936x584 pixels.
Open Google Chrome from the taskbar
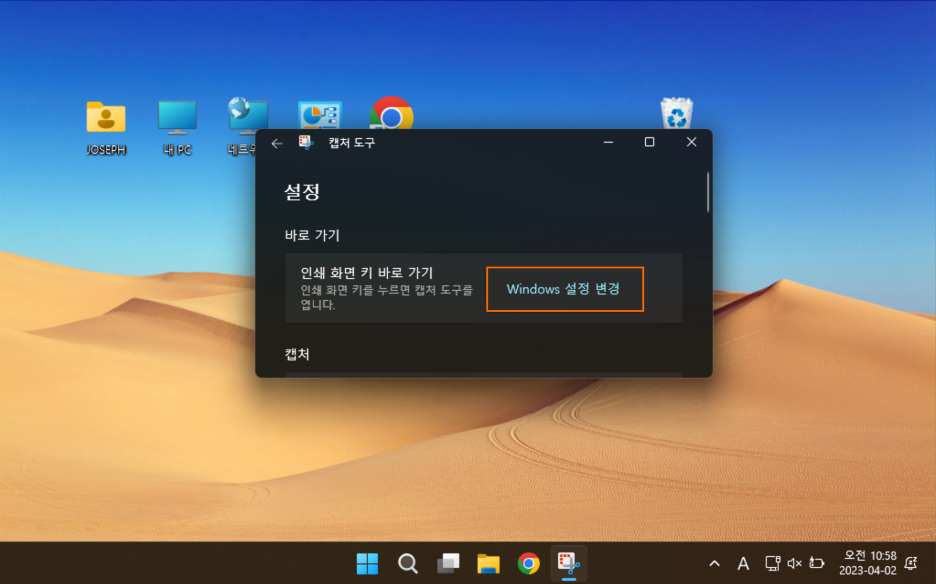coord(528,563)
